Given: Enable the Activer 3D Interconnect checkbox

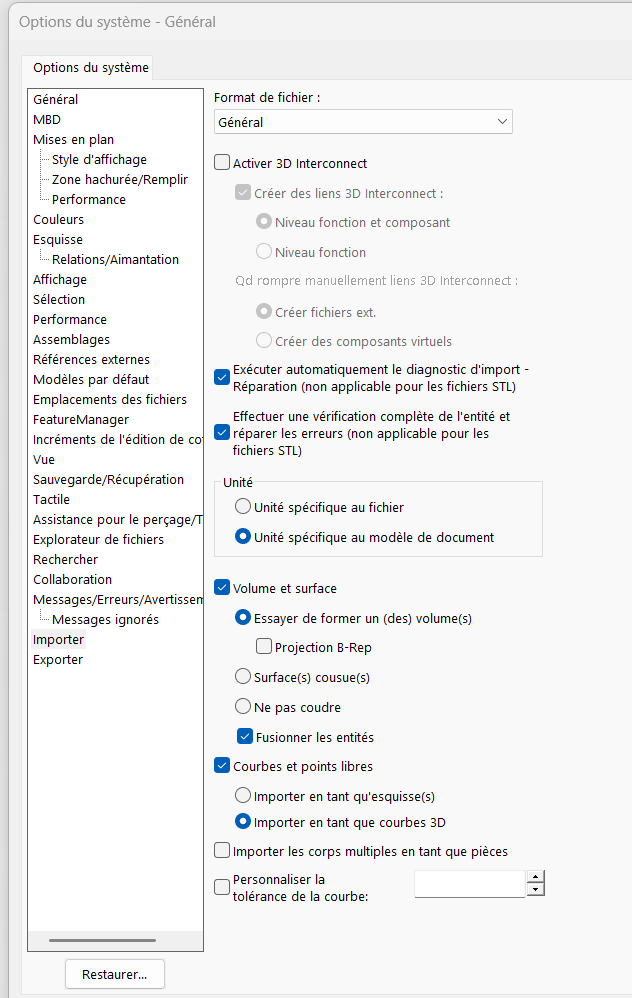Looking at the screenshot, I should pyautogui.click(x=221, y=163).
